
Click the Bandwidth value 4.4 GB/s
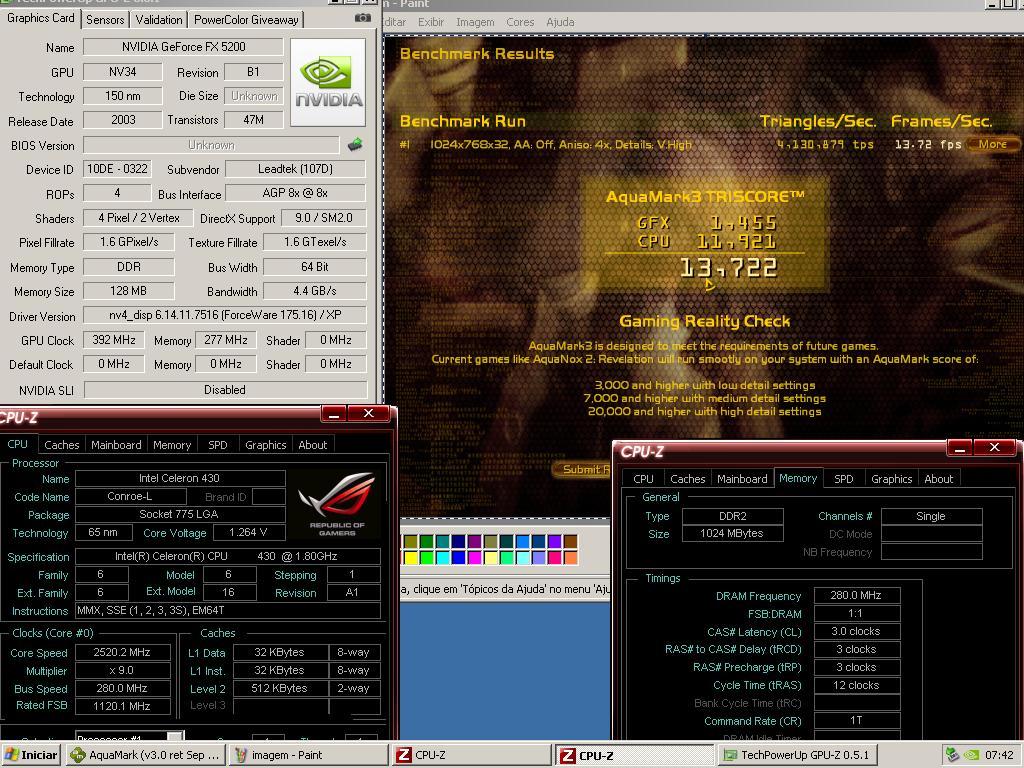pos(314,291)
